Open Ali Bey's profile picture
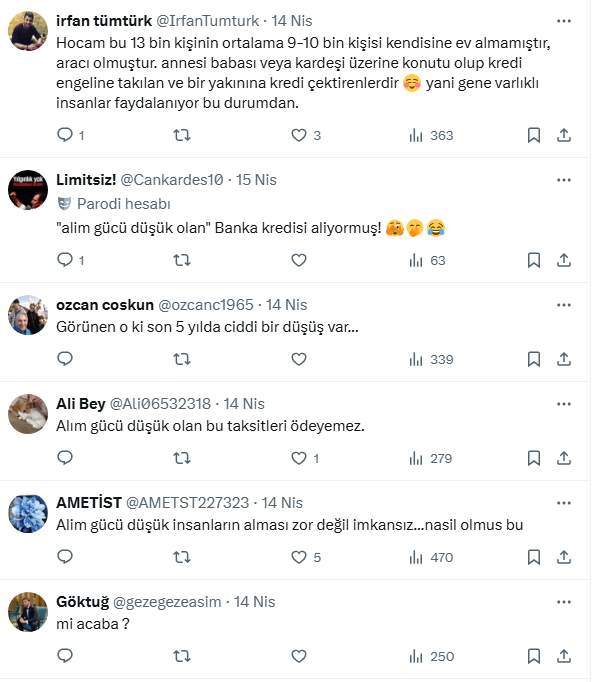This screenshot has width=600, height=682. (x=28, y=413)
